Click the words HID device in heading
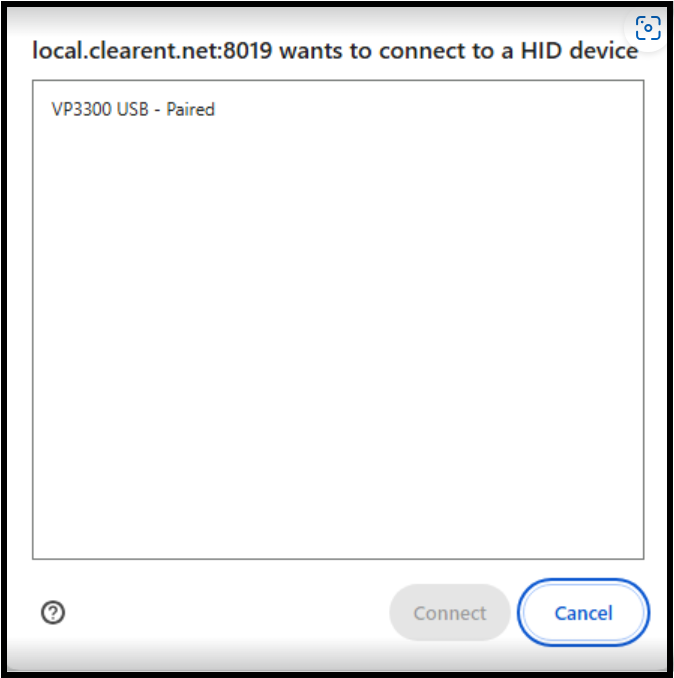Screen dimensions: 674x678 point(579,51)
